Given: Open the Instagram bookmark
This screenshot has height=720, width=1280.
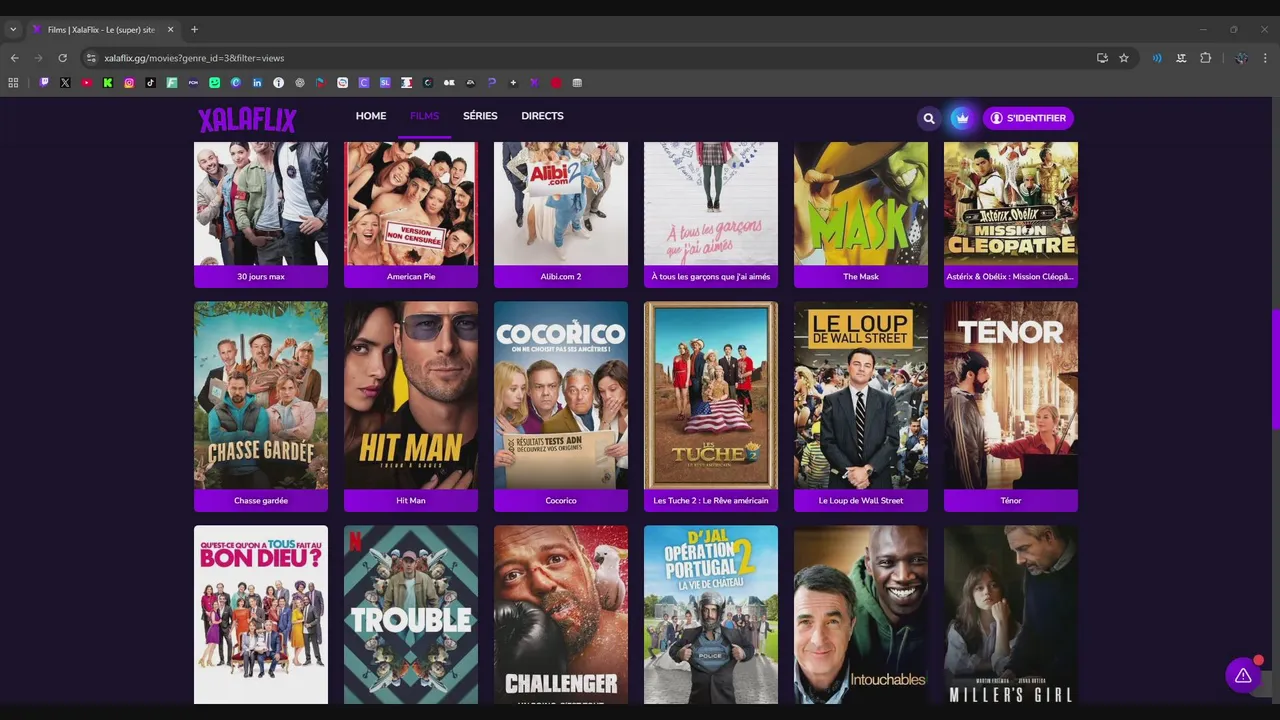Looking at the screenshot, I should [x=129, y=83].
